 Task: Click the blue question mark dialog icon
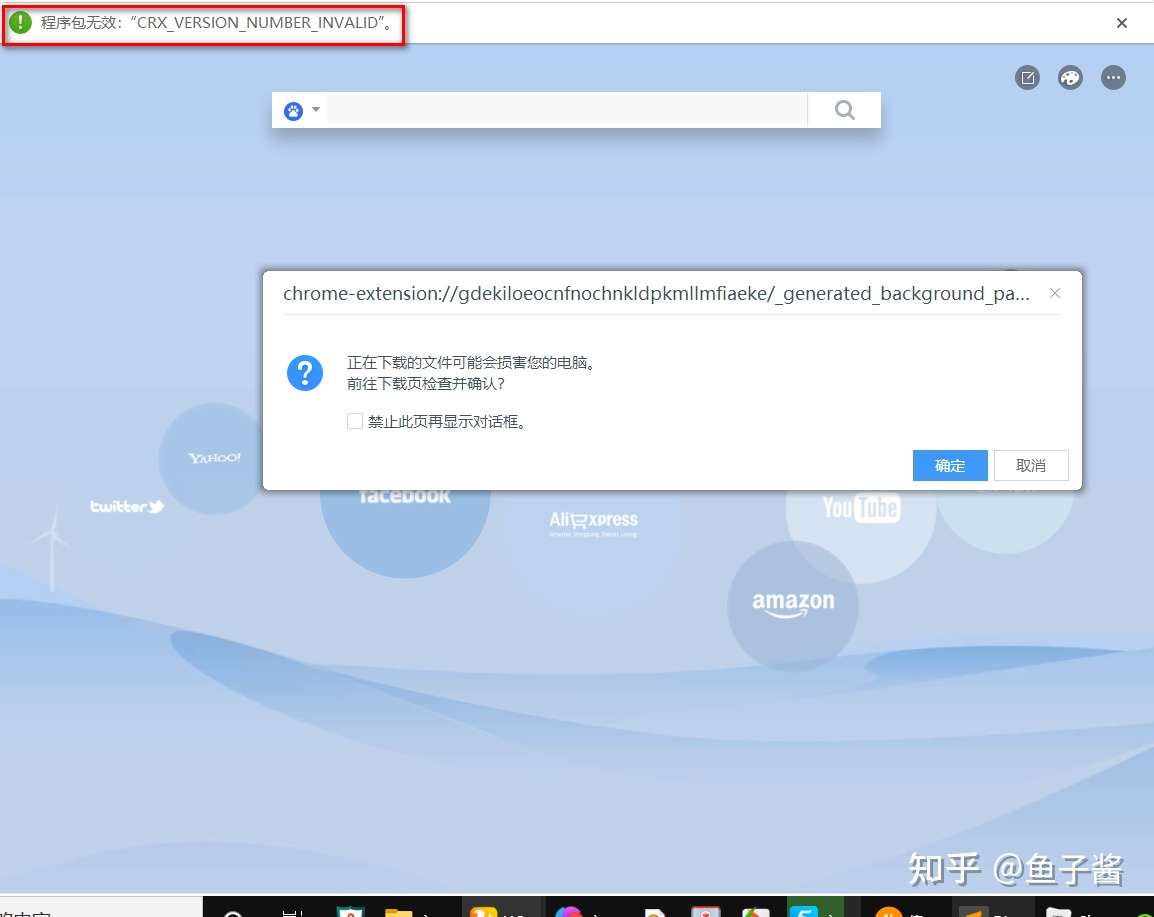(305, 373)
